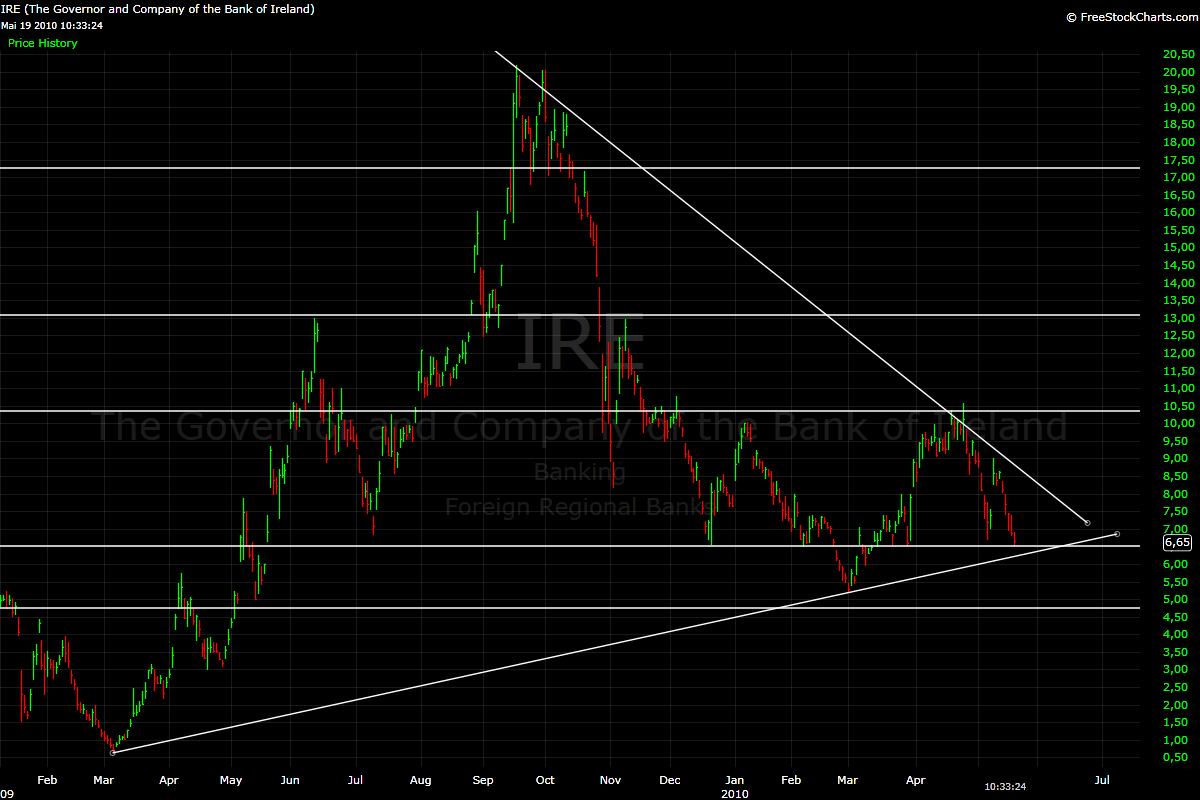Screen dimensions: 1200x800
Task: Click the 10,50 price axis label
Action: point(1177,406)
